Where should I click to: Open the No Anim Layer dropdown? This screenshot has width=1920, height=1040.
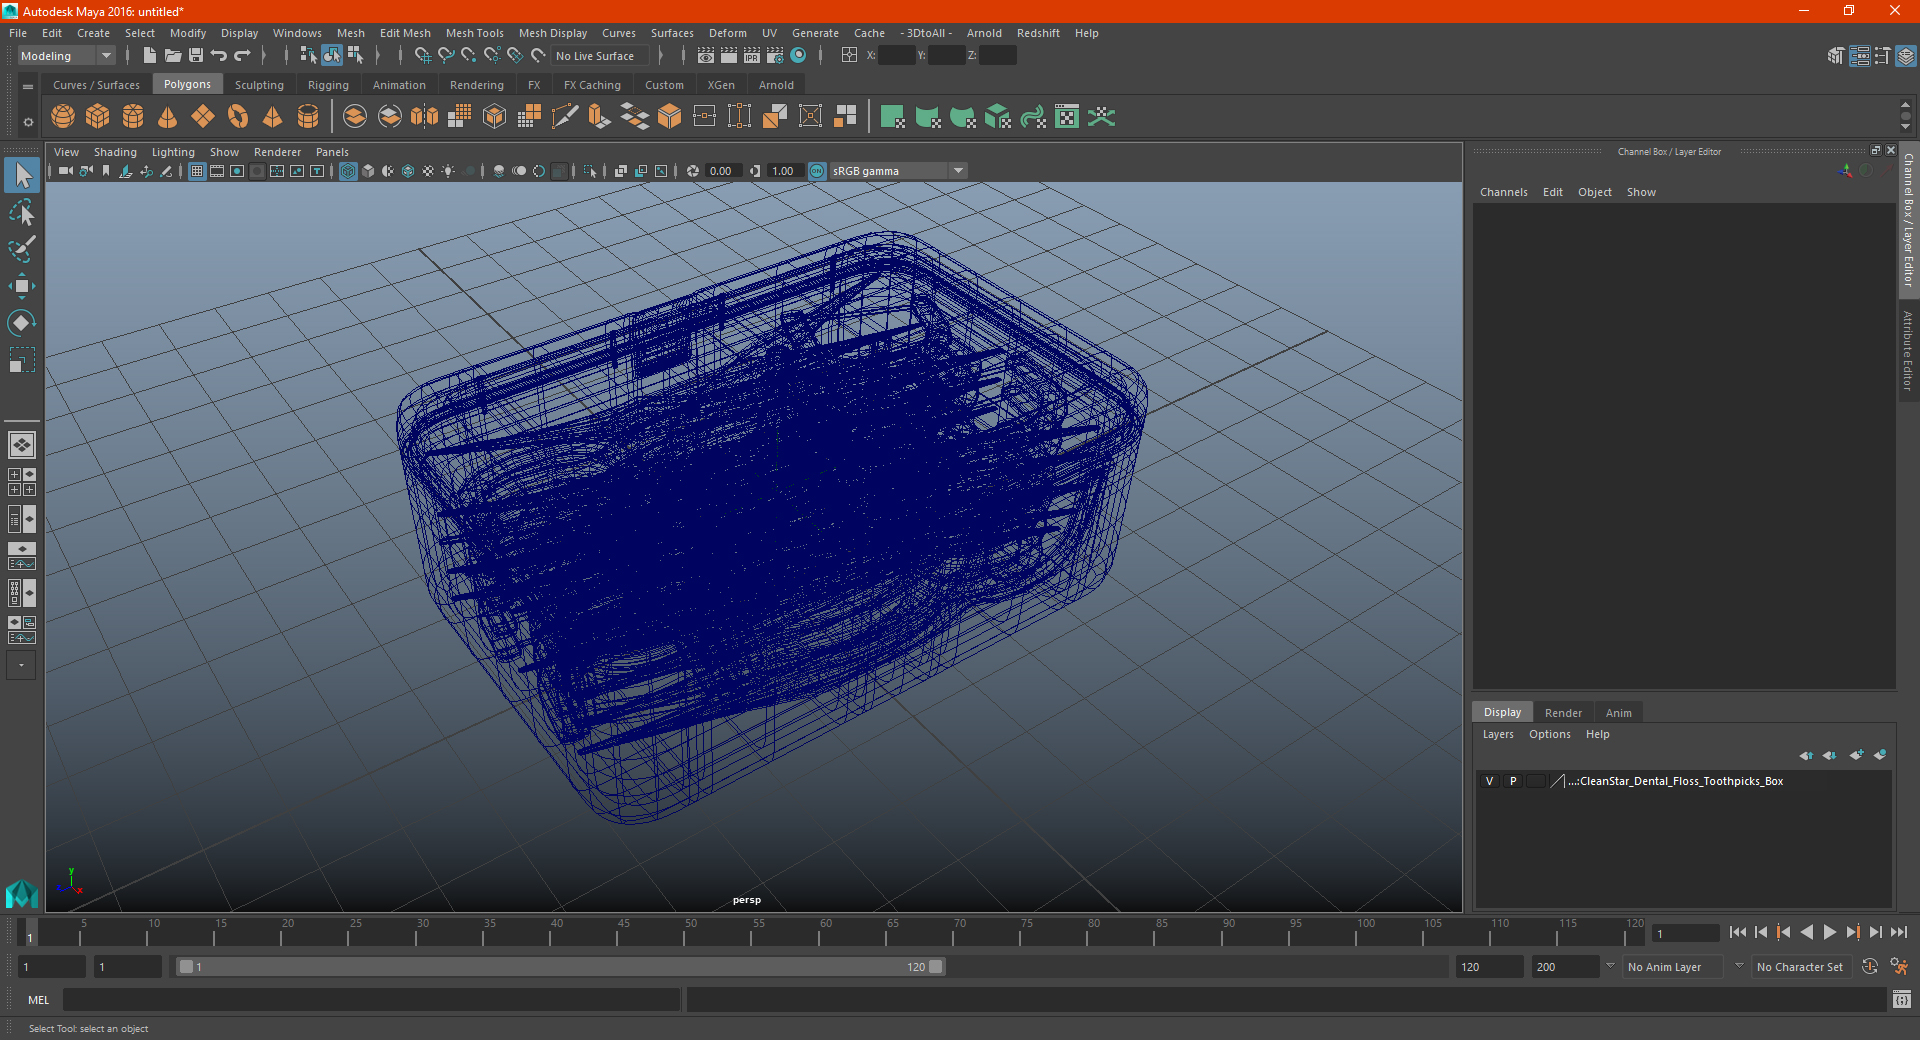(x=1673, y=967)
